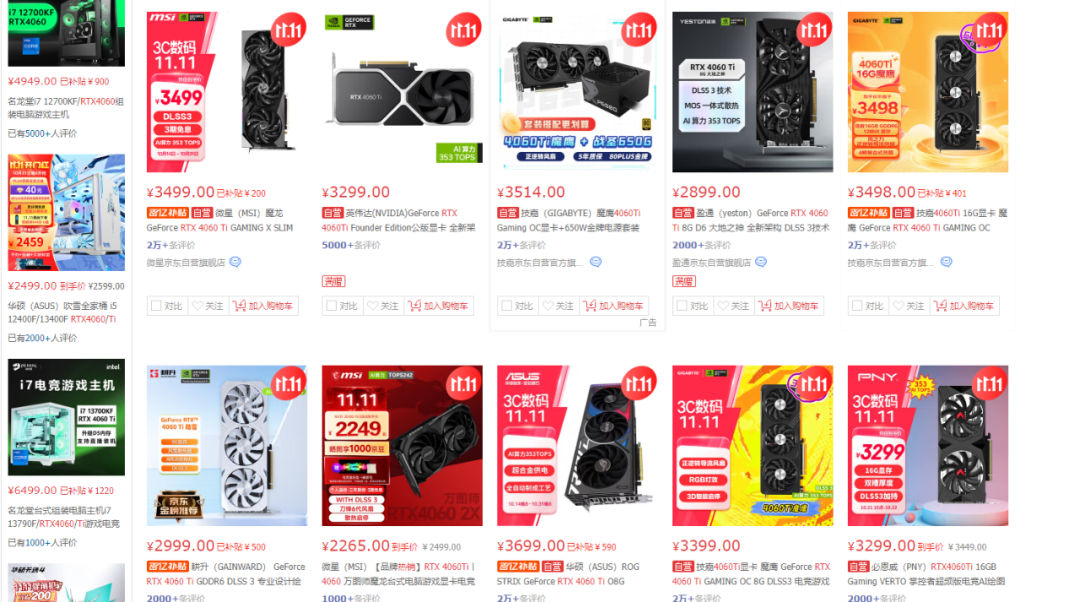Click cart icon 加入购物车 for Yeston ¥2899 card
The image size is (1080, 602).
[765, 306]
